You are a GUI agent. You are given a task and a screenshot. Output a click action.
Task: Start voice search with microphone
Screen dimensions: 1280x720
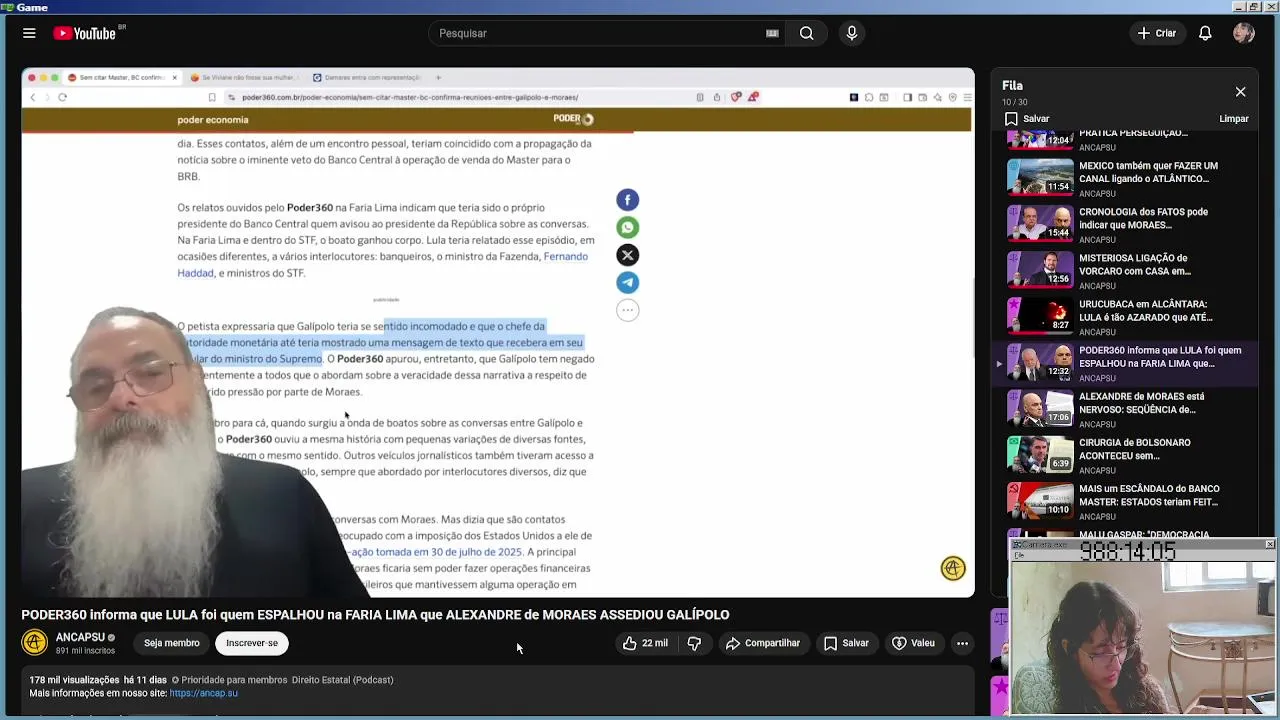852,33
